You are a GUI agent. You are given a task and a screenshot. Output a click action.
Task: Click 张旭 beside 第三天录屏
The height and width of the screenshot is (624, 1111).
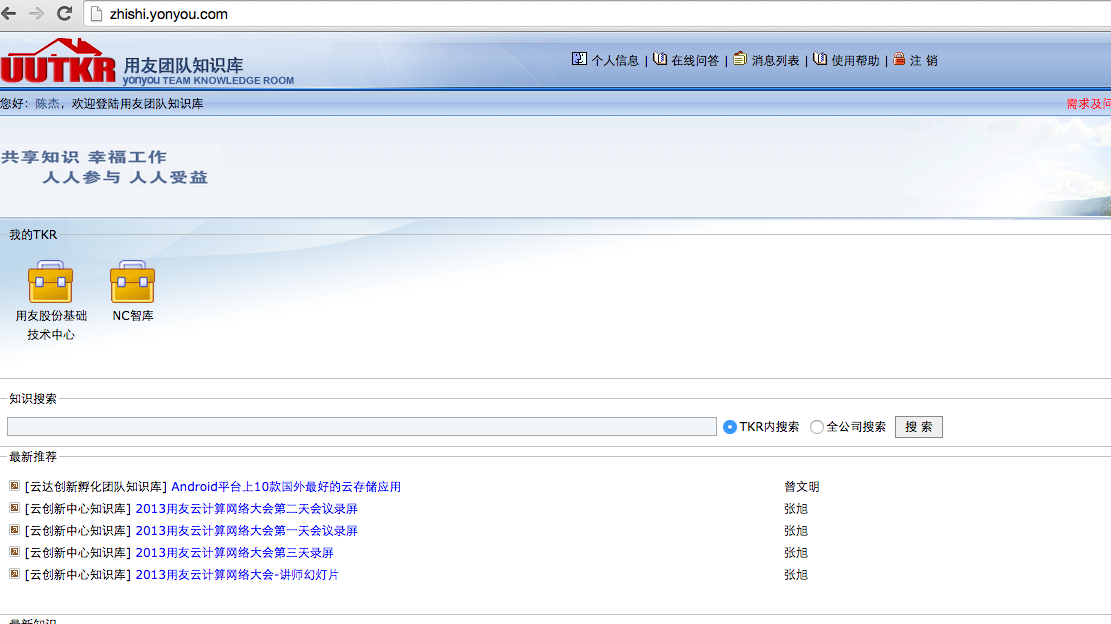tap(796, 552)
